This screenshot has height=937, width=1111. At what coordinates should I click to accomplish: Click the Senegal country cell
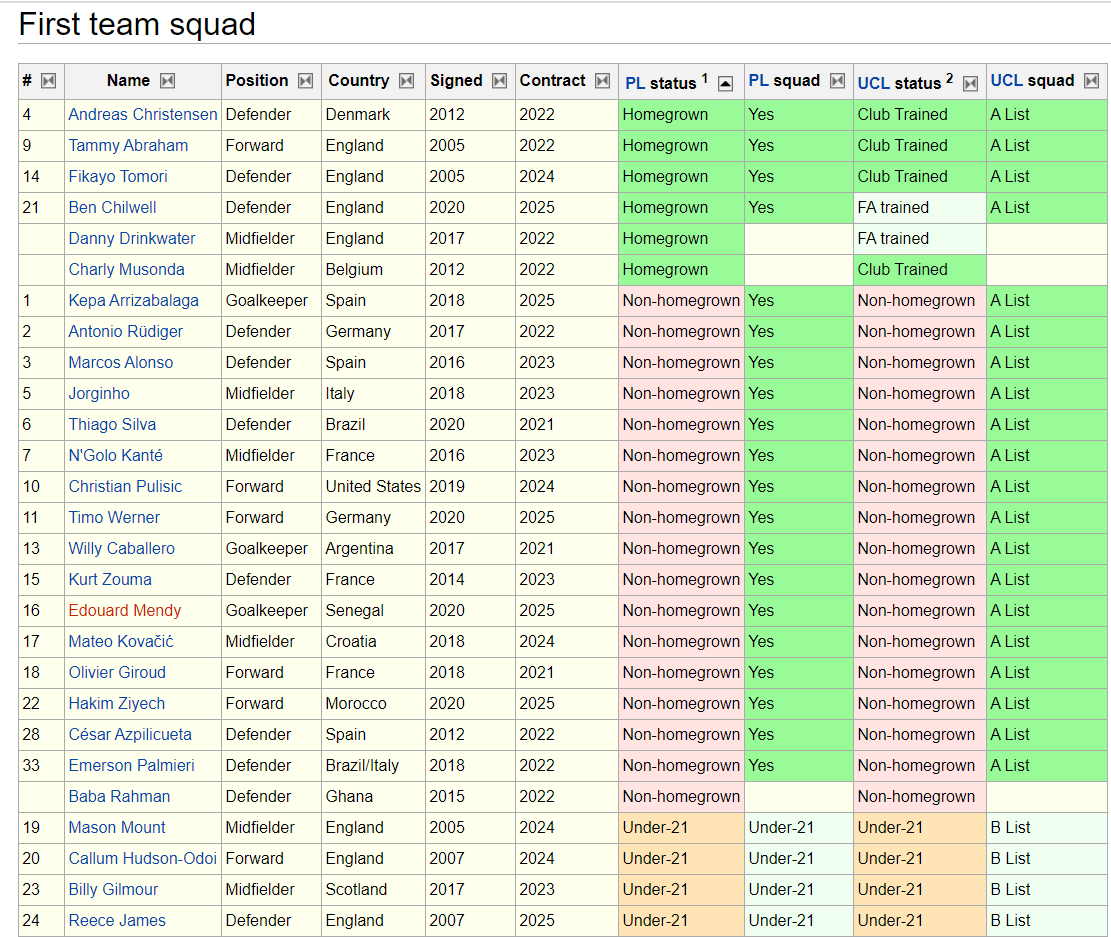(x=373, y=611)
